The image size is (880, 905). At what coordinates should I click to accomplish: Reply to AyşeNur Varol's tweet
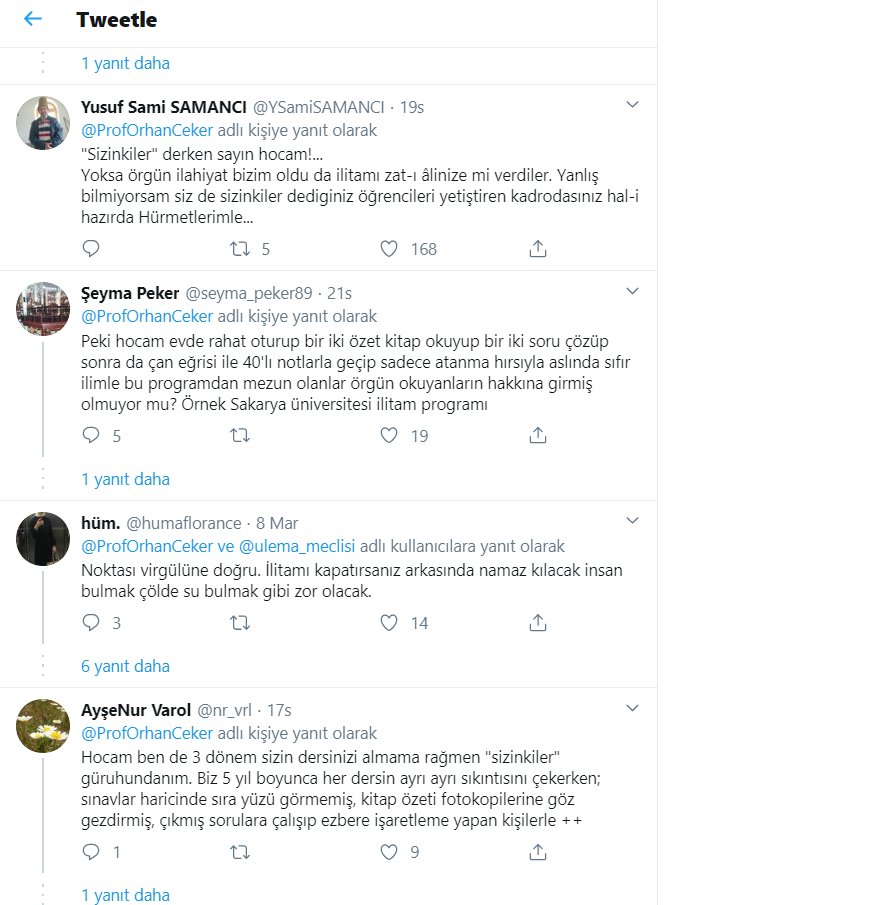point(91,852)
